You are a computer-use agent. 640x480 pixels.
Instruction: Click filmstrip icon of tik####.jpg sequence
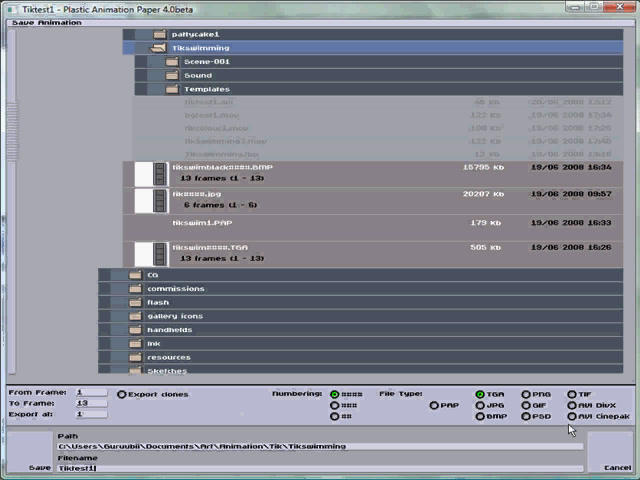click(x=160, y=200)
